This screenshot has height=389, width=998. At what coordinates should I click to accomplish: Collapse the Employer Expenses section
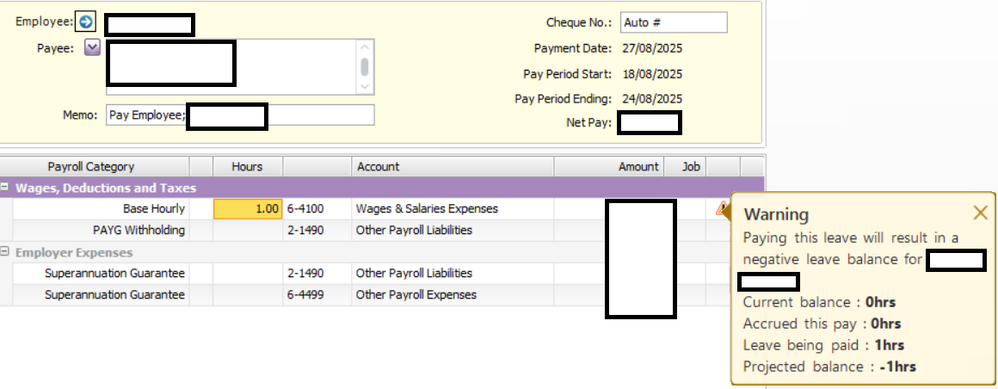click(x=5, y=252)
